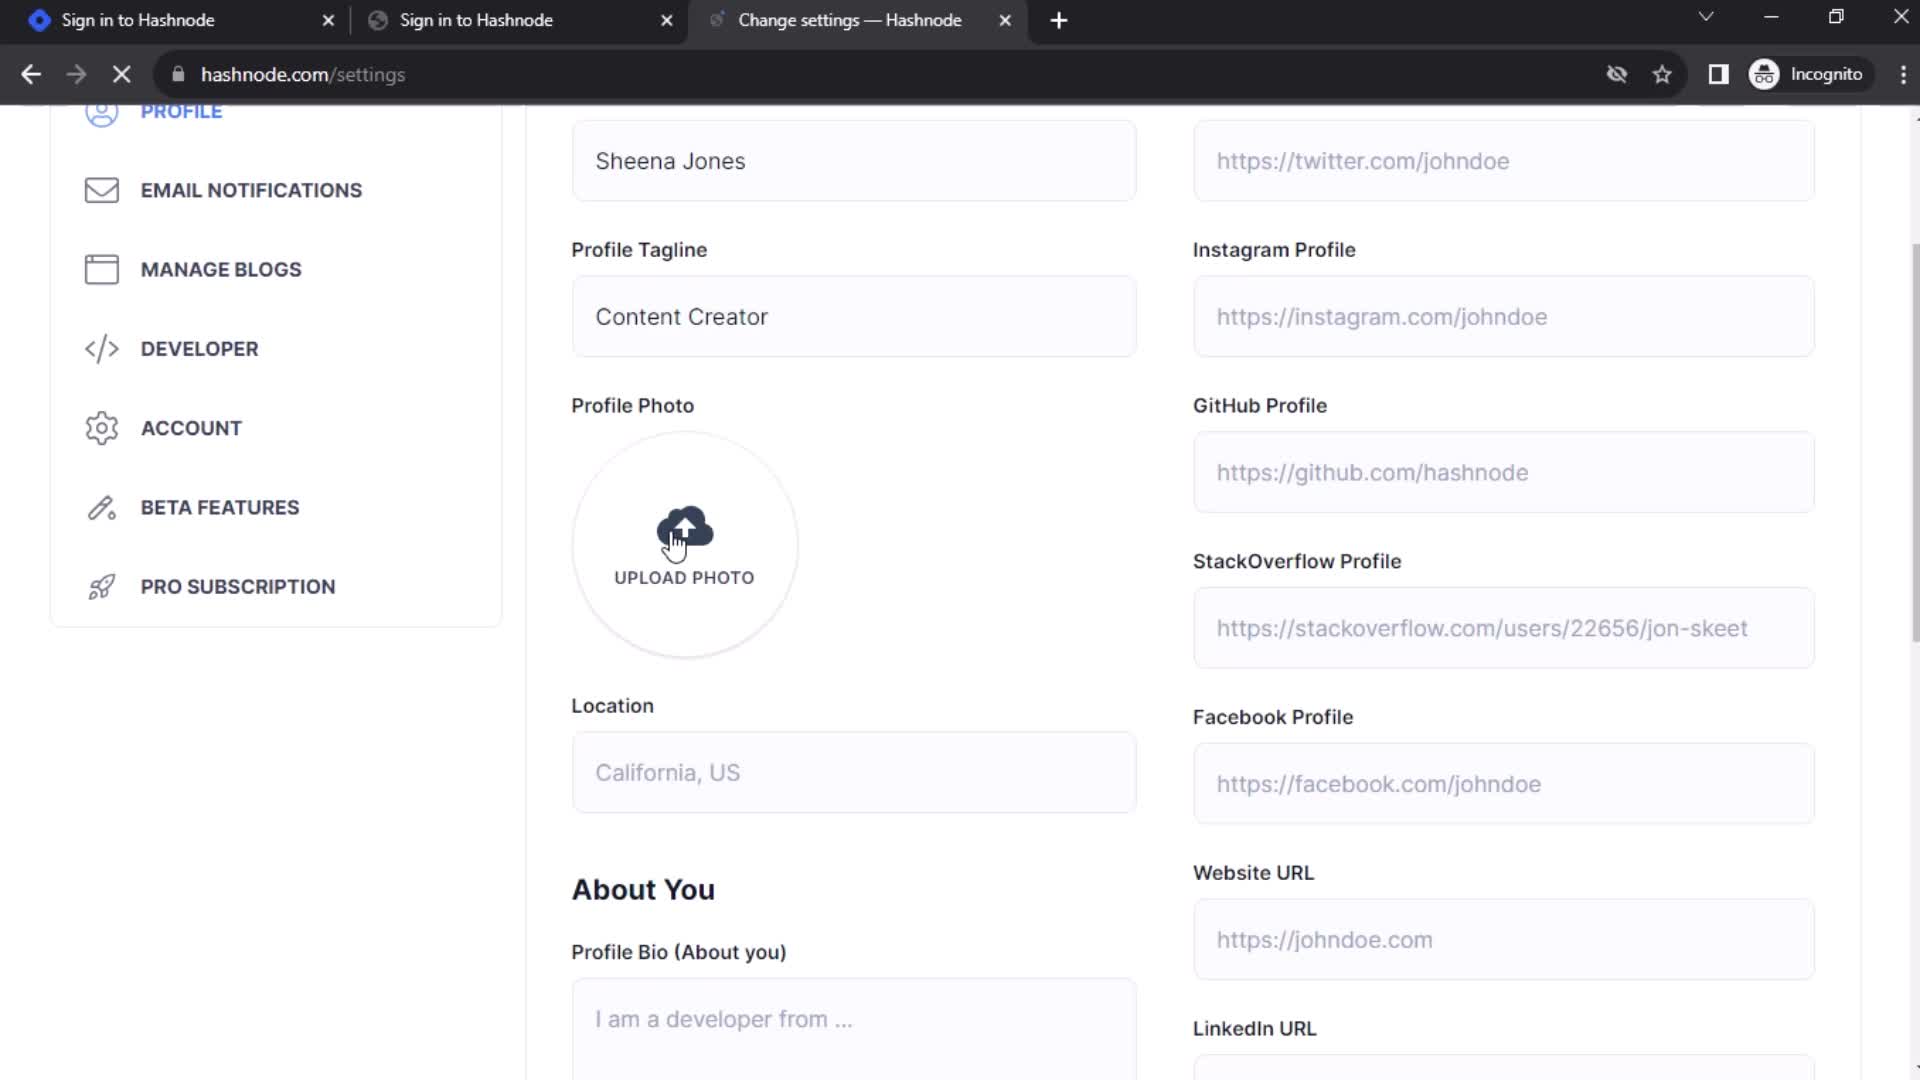The height and width of the screenshot is (1080, 1920).
Task: Click the Pro Subscription rocket icon
Action: click(x=101, y=587)
